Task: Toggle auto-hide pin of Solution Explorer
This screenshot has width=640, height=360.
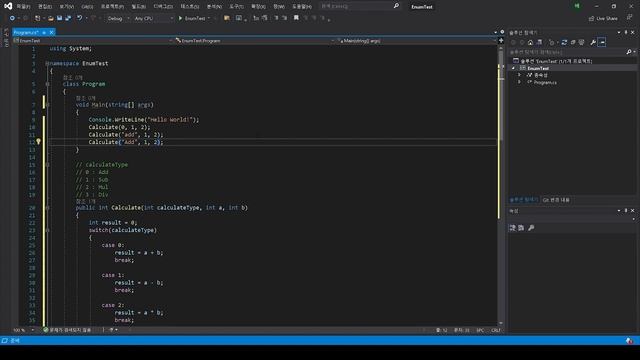Action: point(626,32)
